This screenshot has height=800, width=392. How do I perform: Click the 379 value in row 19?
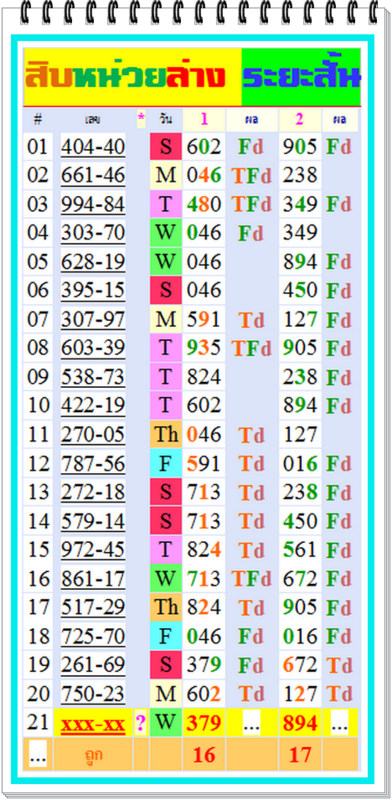point(204,665)
